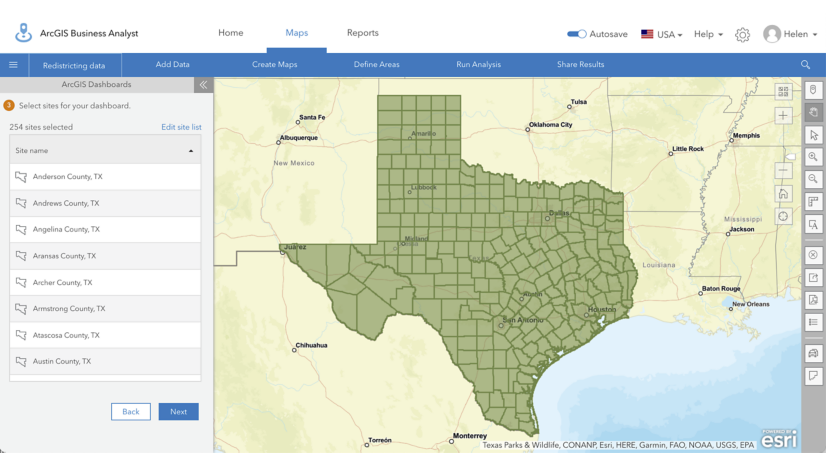This screenshot has height=465, width=826.
Task: Click the clear (circled X) tool
Action: pos(813,255)
